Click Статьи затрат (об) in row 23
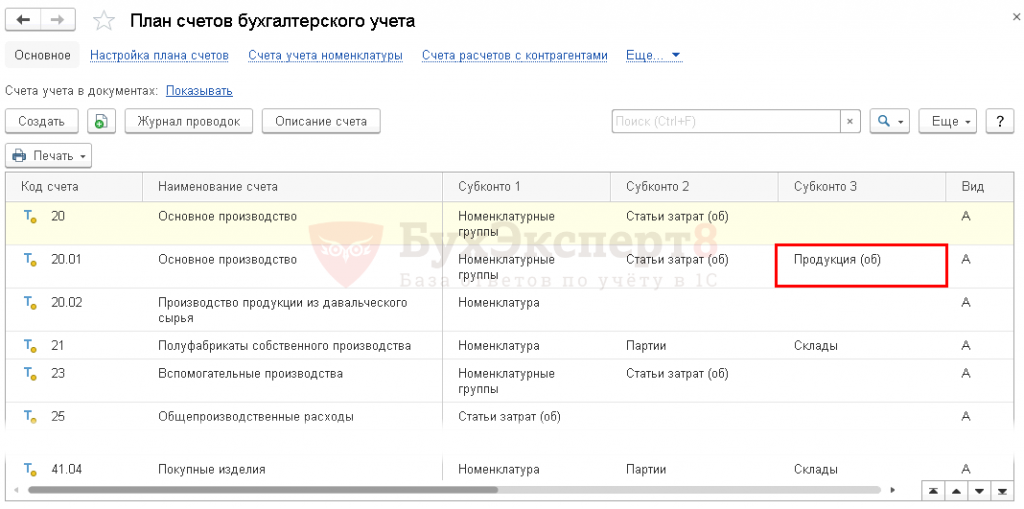Image resolution: width=1024 pixels, height=509 pixels. coord(677,374)
